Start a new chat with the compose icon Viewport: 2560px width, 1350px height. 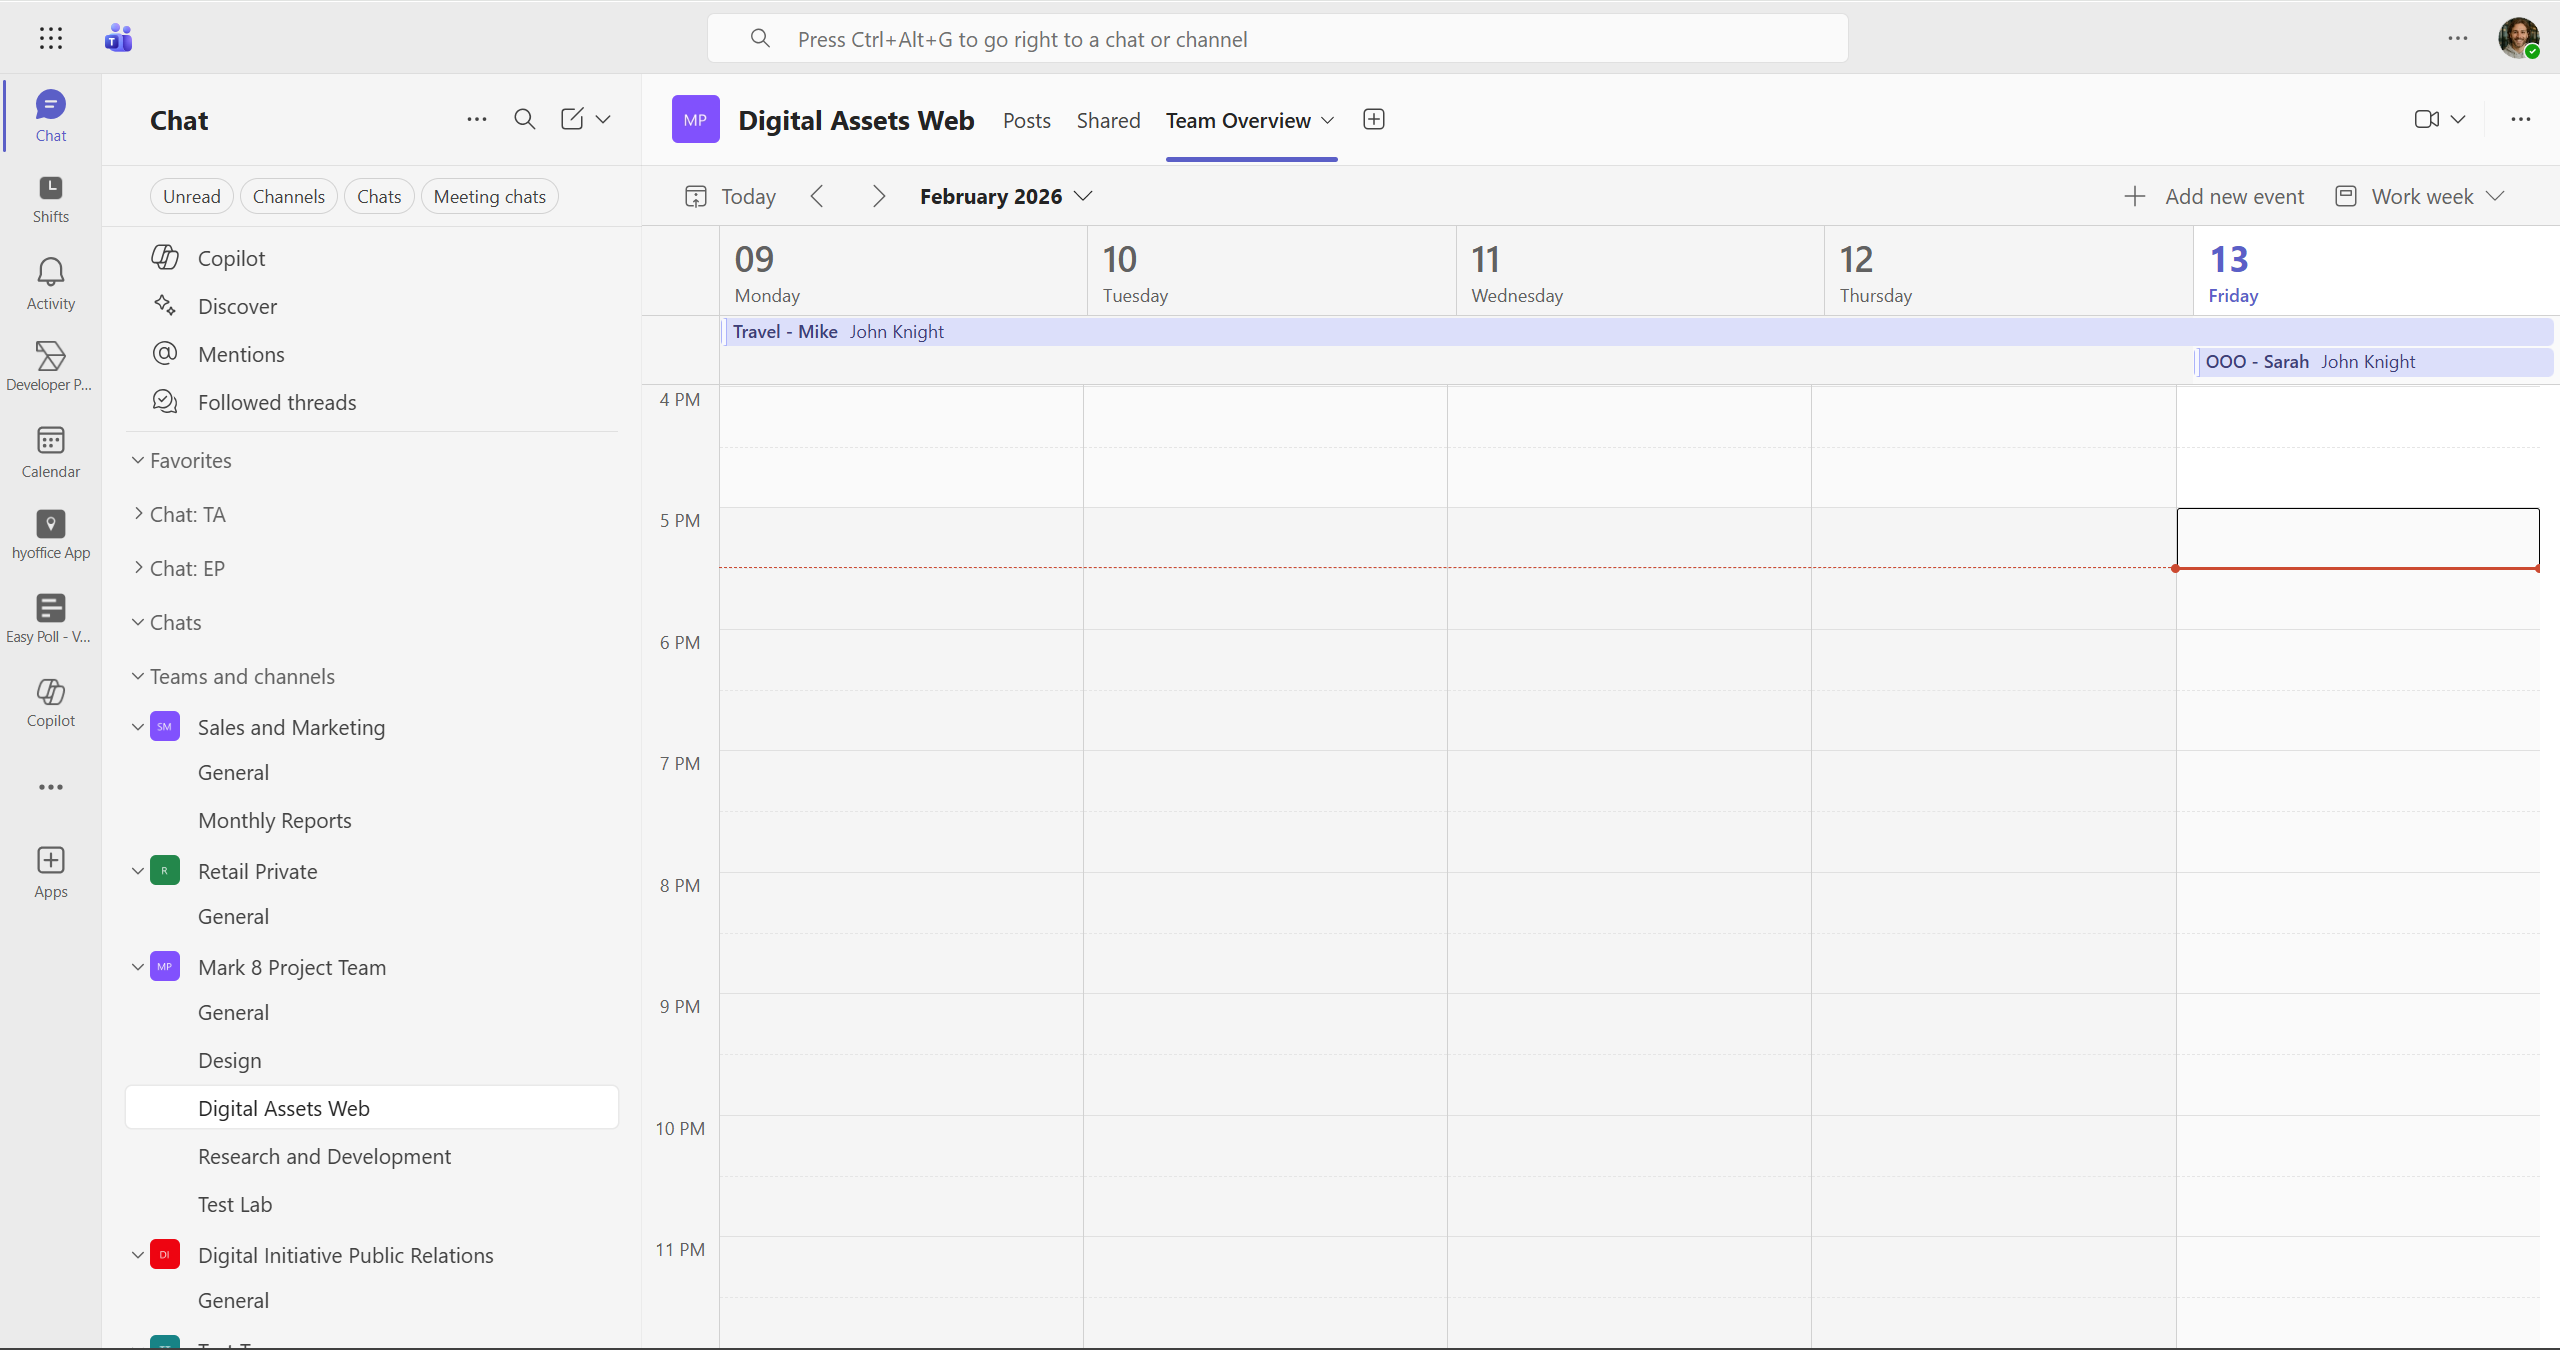point(572,119)
